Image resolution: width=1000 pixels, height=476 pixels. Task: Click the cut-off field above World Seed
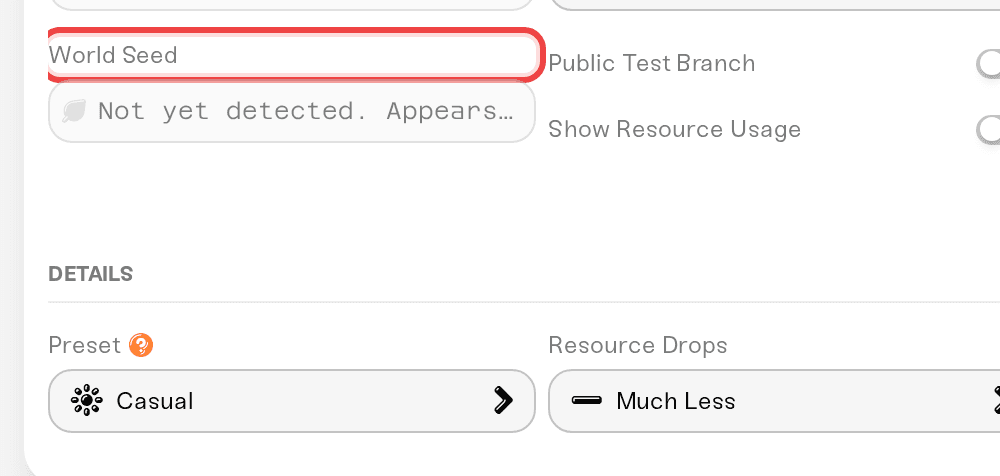292,5
